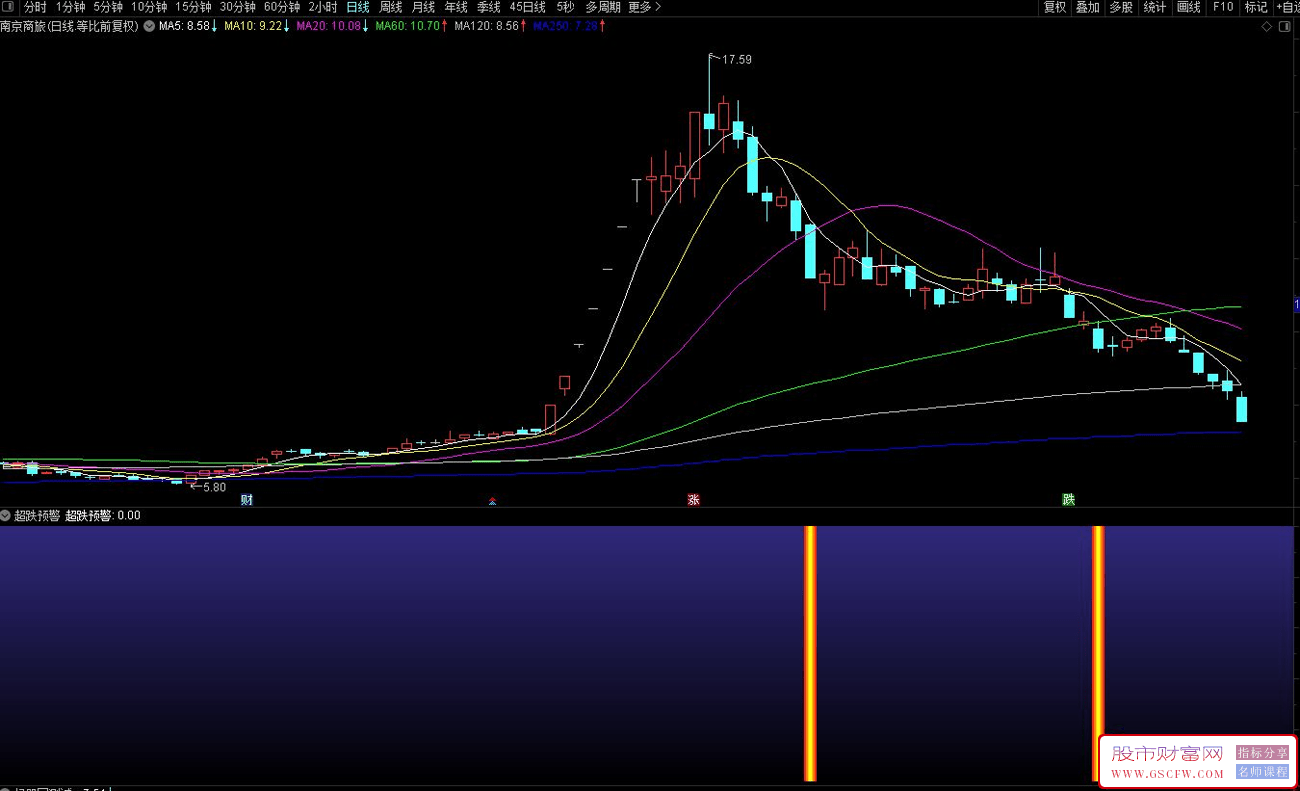
Task: Switch to 周线 weekly chart
Action: click(391, 7)
